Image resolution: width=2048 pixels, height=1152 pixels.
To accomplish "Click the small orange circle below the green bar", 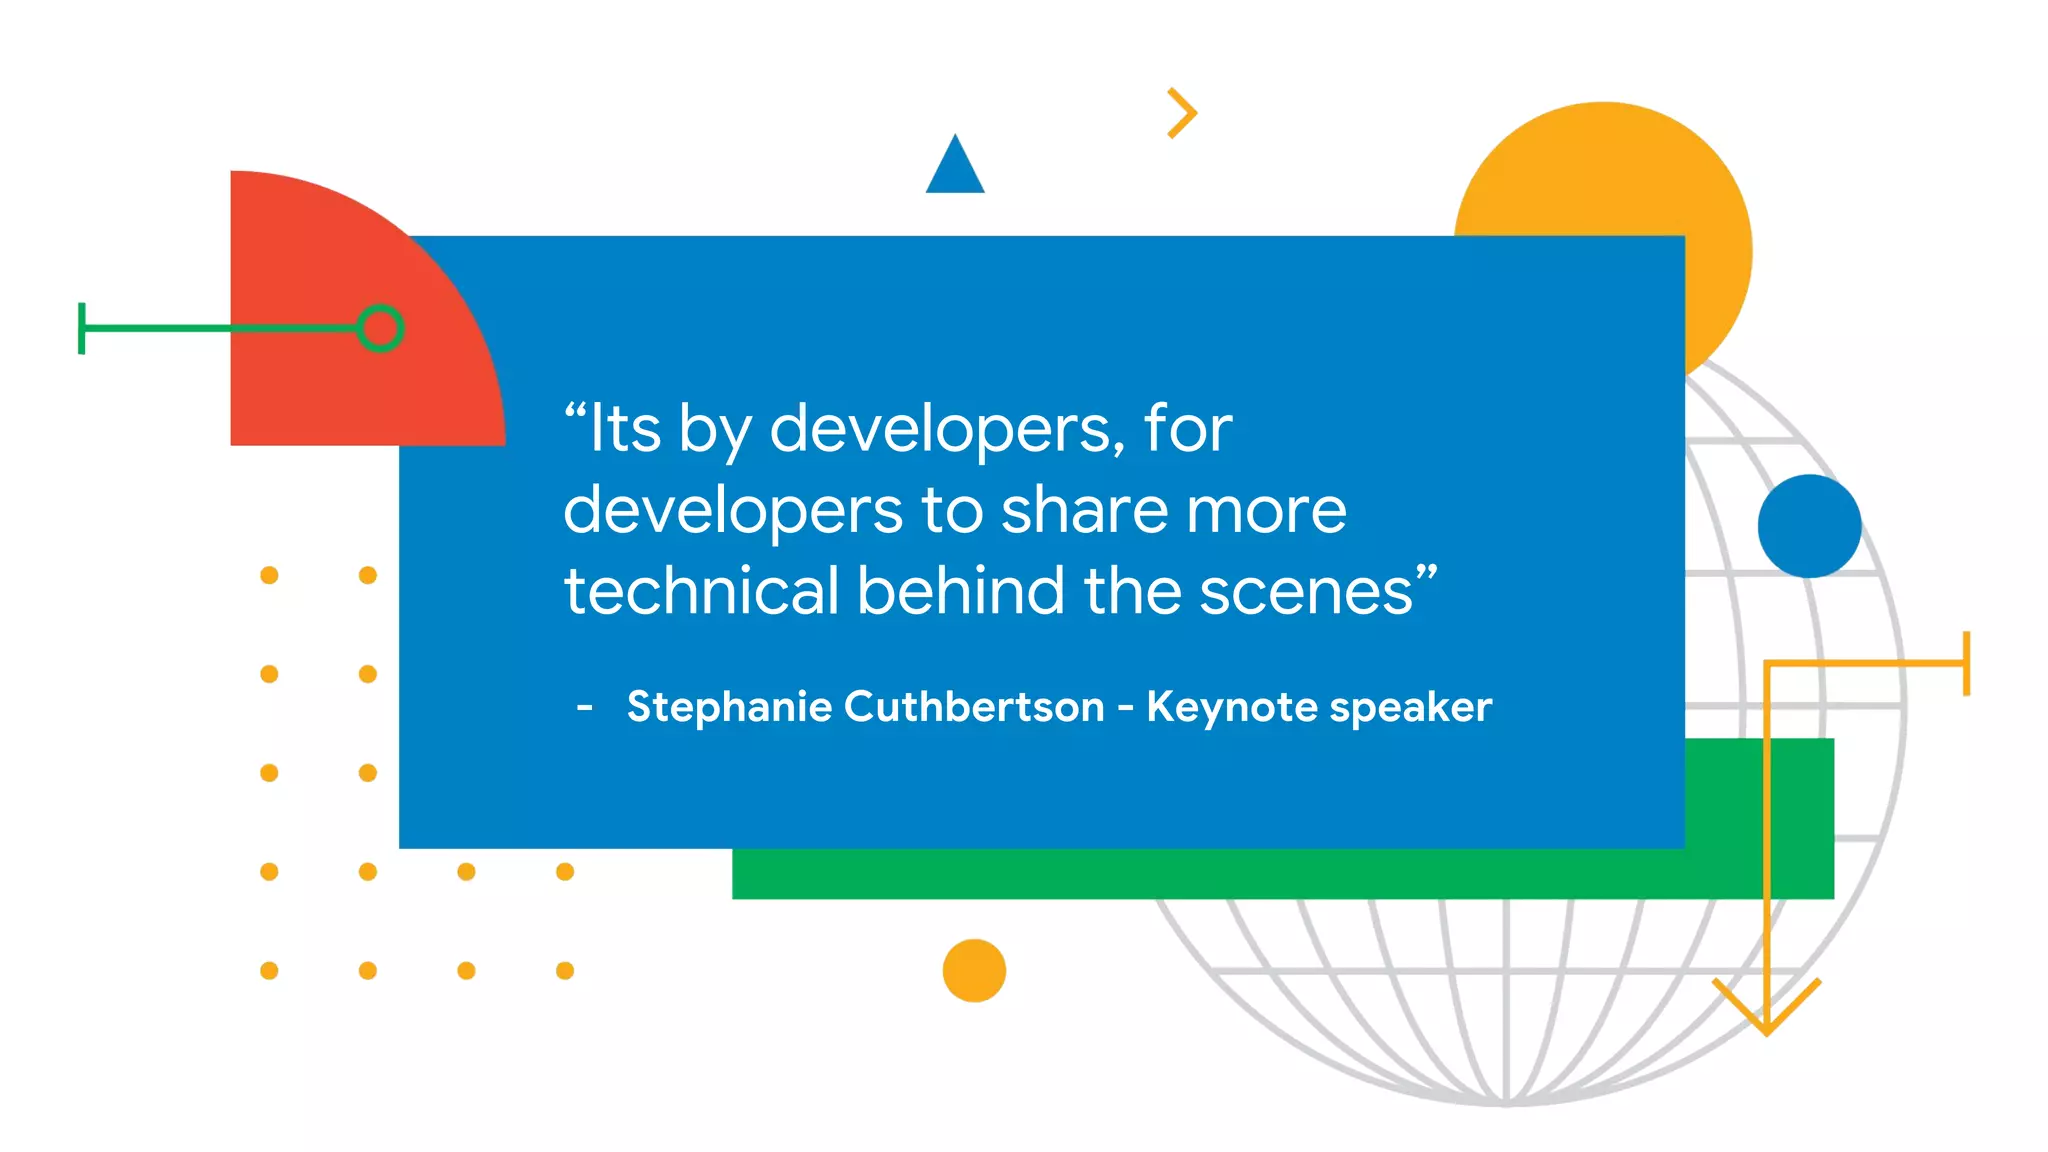I will (x=974, y=970).
